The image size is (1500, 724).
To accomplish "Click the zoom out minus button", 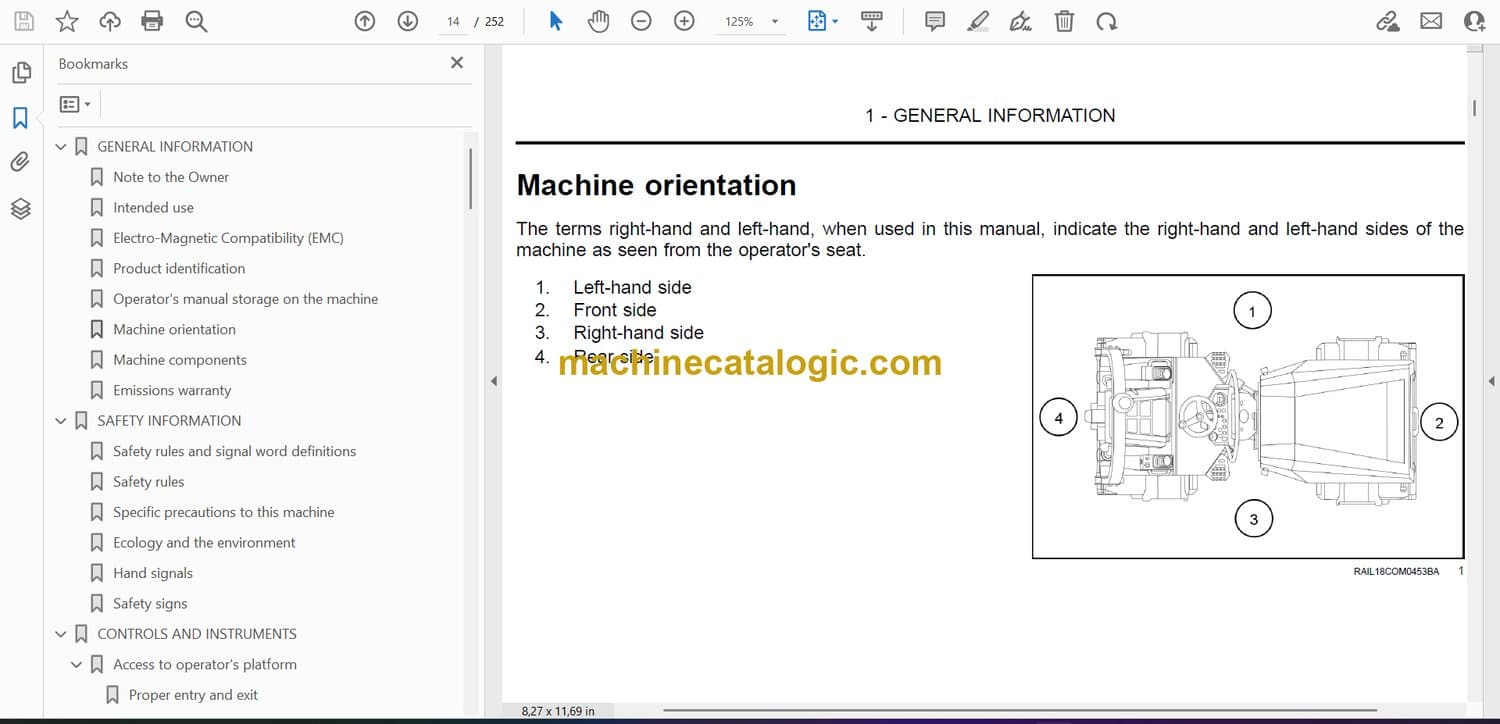I will pyautogui.click(x=642, y=21).
